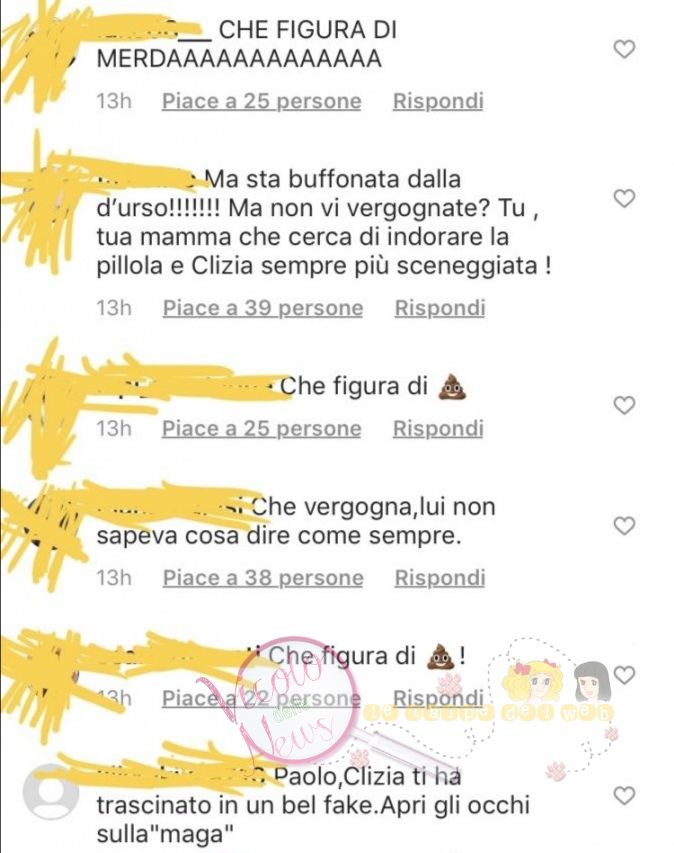Like the 'Che figura di 💩 !' comment
The image size is (674, 853).
tap(624, 675)
